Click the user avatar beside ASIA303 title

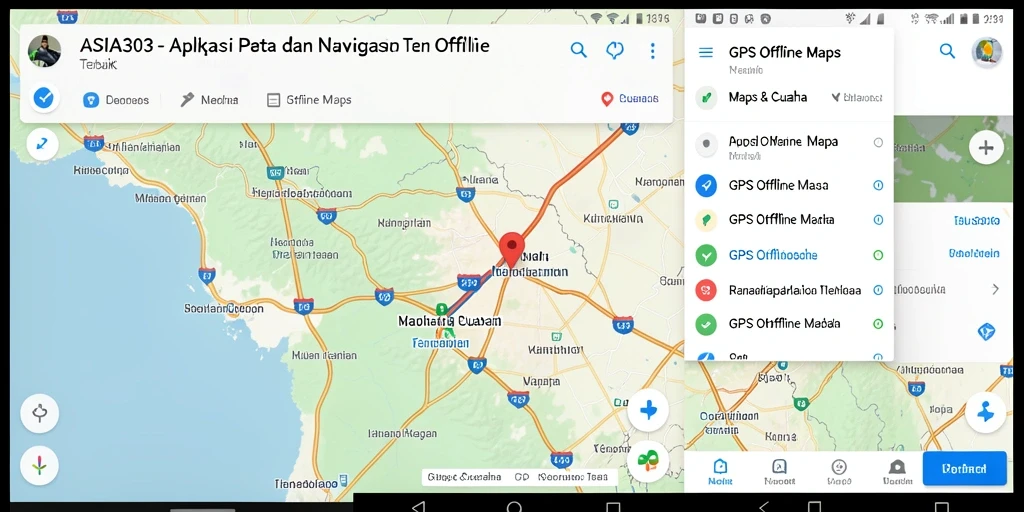(x=44, y=51)
